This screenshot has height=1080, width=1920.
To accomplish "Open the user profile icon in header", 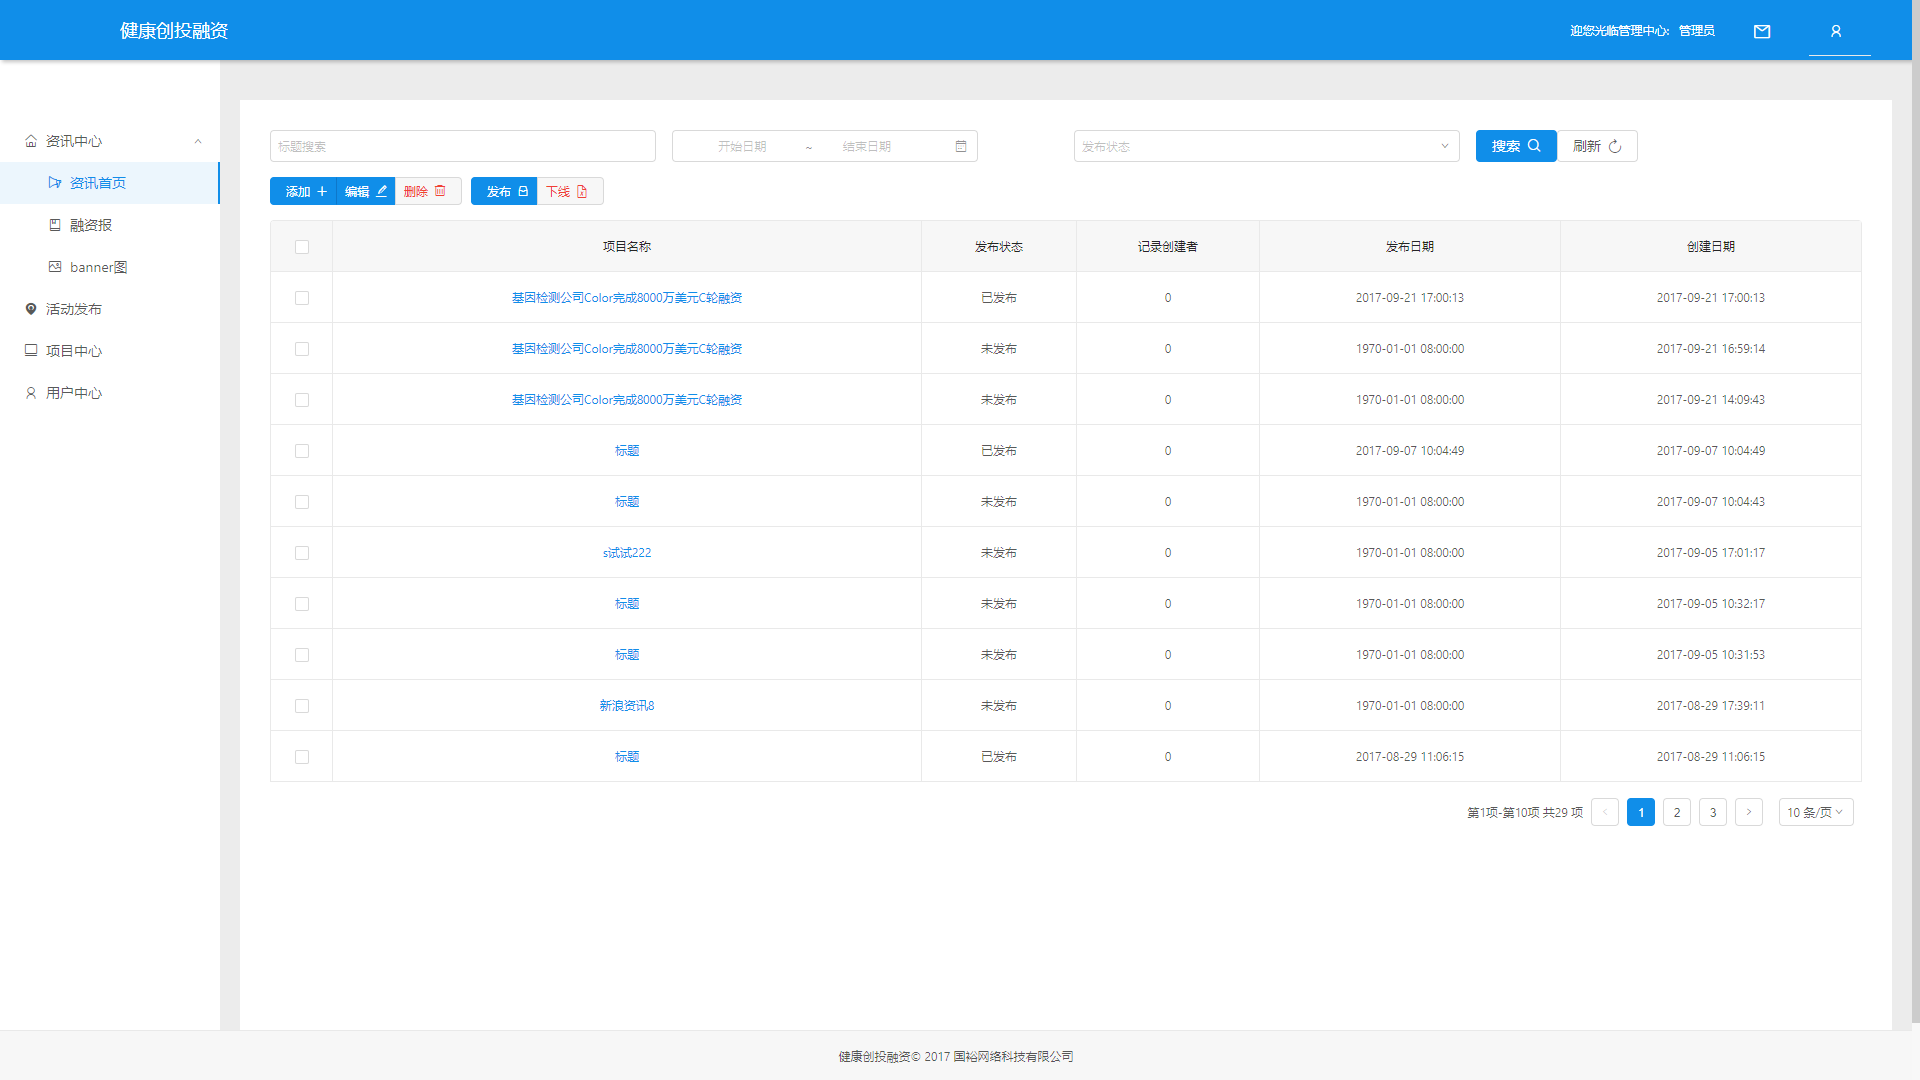I will [x=1836, y=31].
